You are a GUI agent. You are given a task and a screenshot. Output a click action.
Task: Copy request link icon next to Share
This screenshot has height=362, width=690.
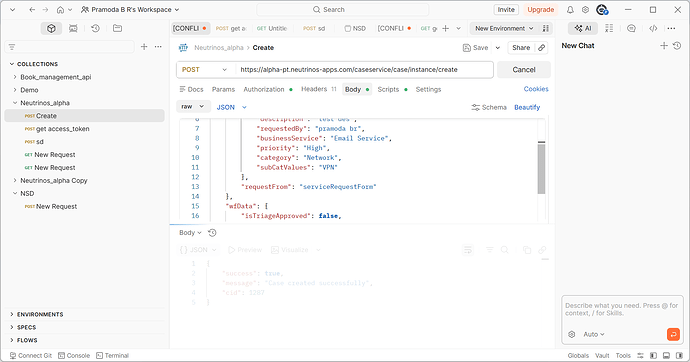point(542,48)
